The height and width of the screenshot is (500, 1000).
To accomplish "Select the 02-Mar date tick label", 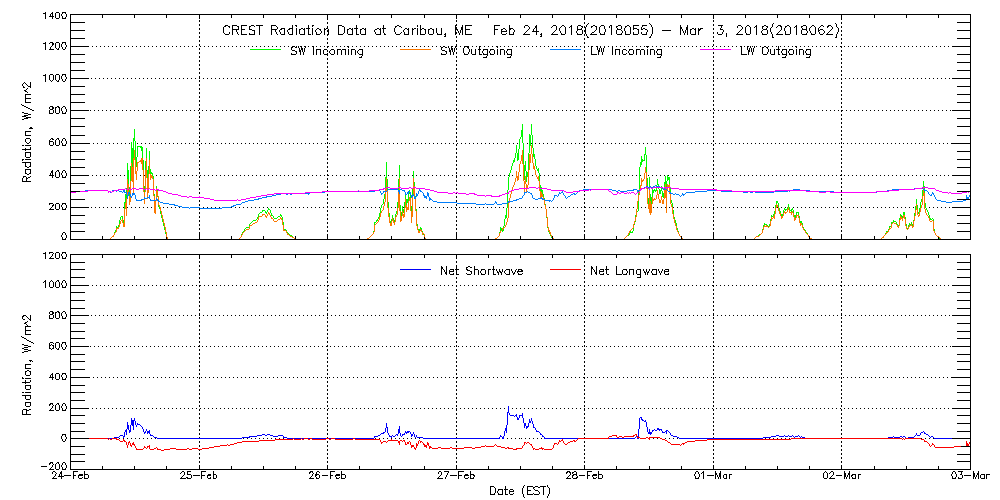I will point(842,476).
